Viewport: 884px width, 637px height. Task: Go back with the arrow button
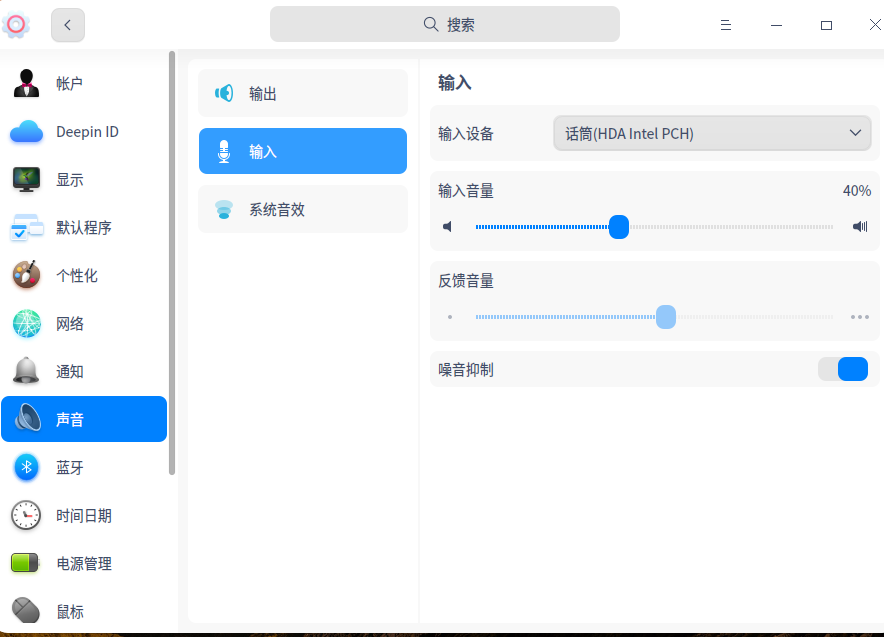pyautogui.click(x=68, y=25)
